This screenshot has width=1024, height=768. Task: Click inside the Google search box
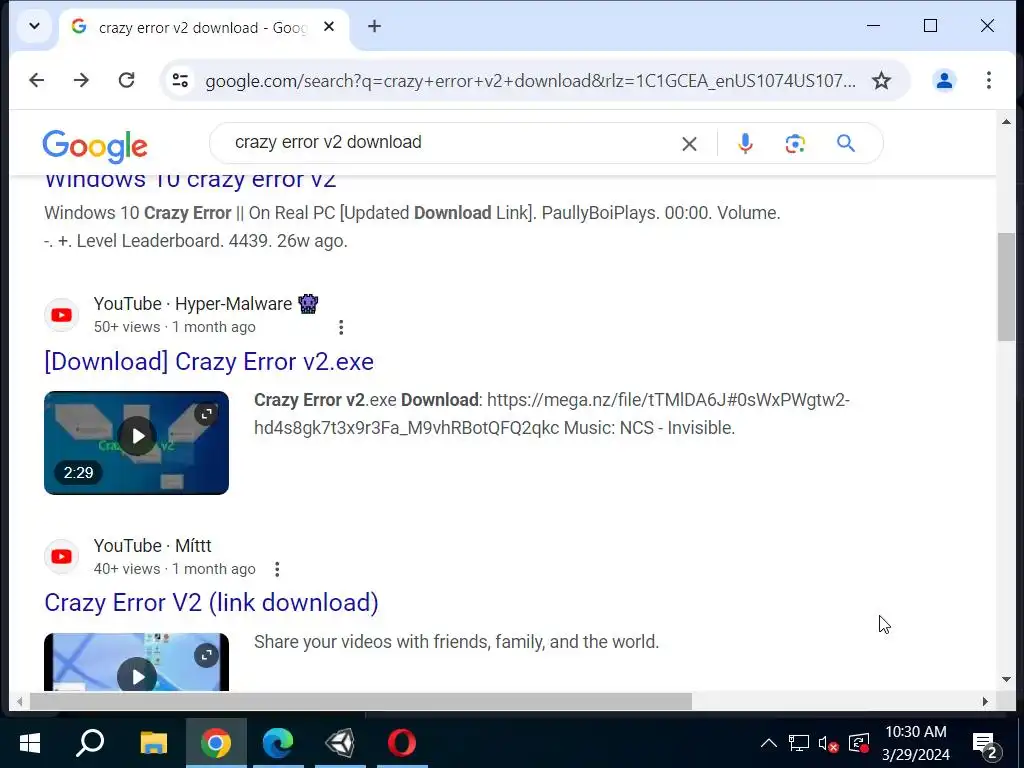451,142
